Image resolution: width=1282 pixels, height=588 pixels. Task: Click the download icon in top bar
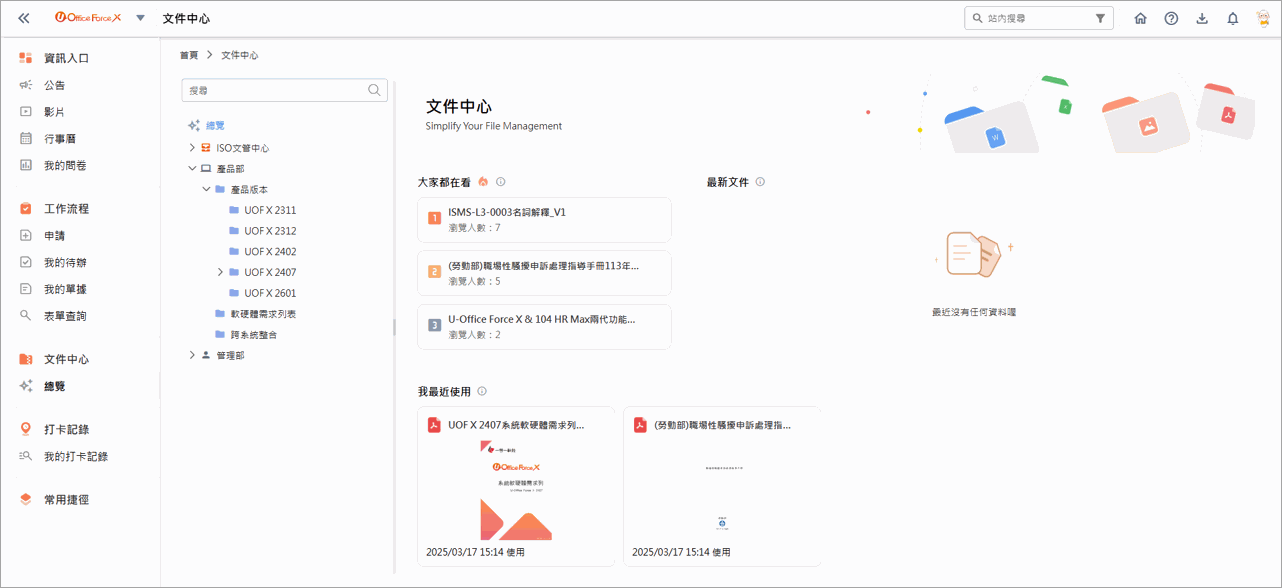1202,18
